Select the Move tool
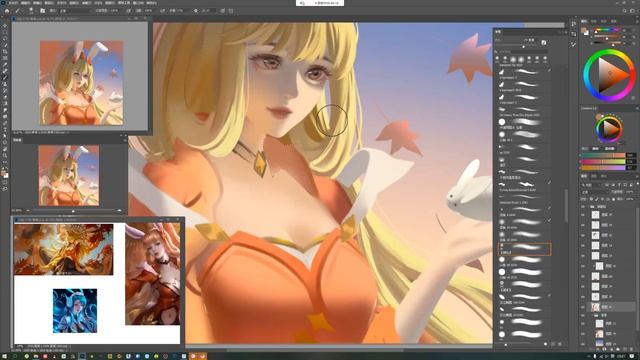This screenshot has width=640, height=360. click(5, 26)
